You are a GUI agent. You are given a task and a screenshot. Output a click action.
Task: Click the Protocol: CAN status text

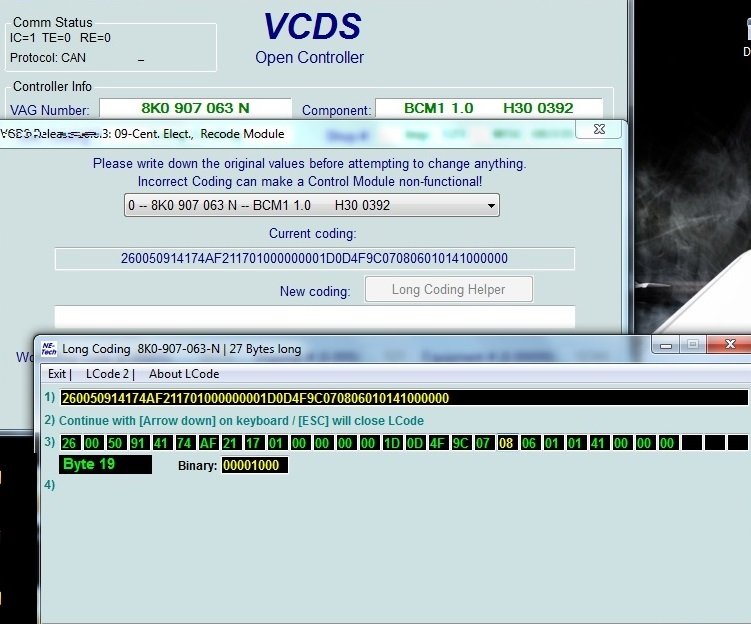(48, 58)
